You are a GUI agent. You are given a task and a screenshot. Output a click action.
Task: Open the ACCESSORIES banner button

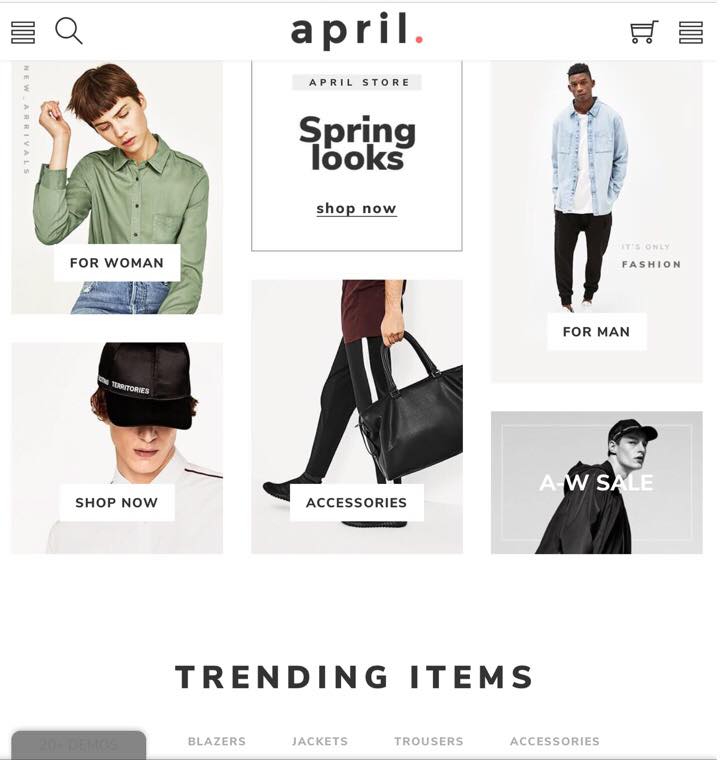pos(356,503)
